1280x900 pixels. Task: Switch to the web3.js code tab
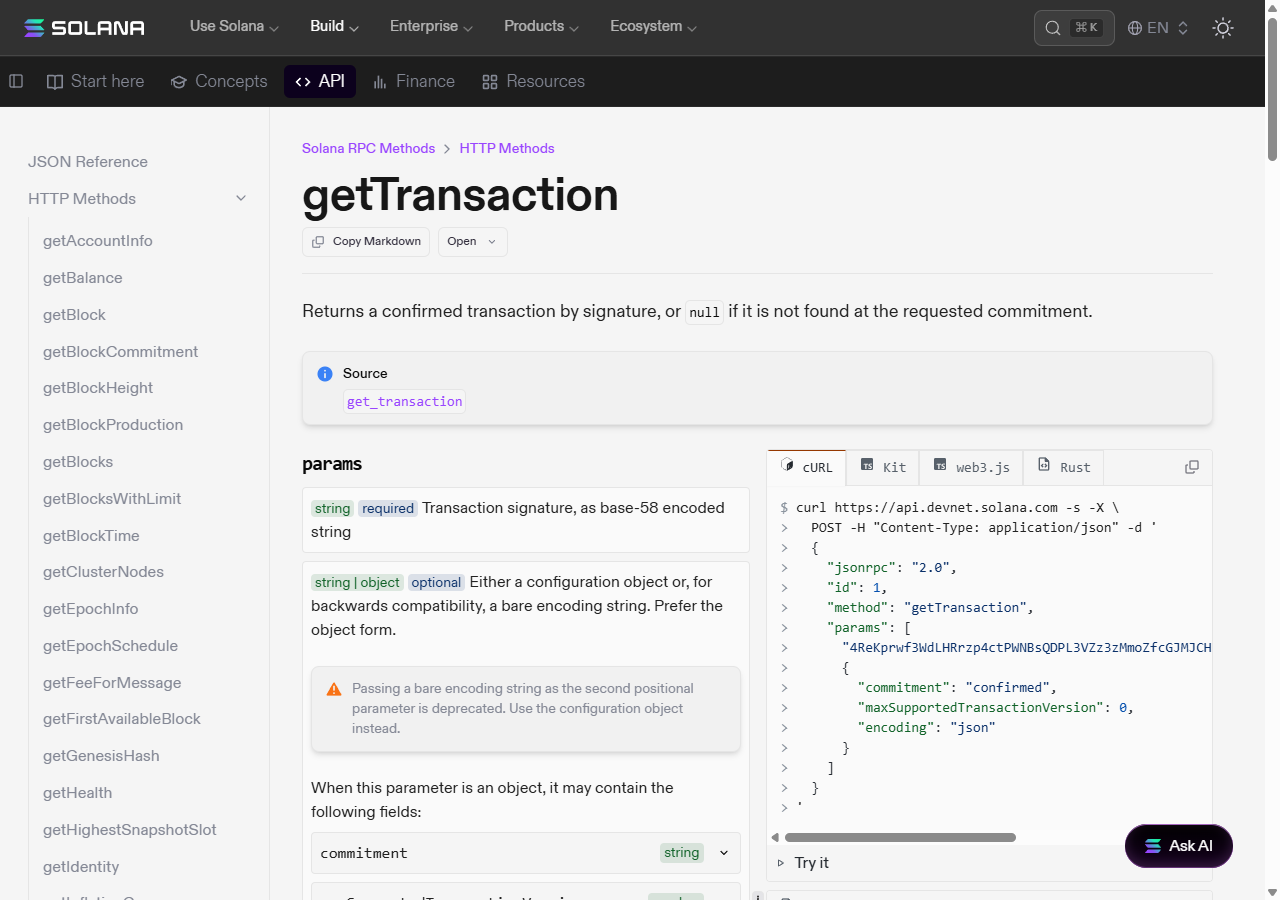(x=971, y=467)
